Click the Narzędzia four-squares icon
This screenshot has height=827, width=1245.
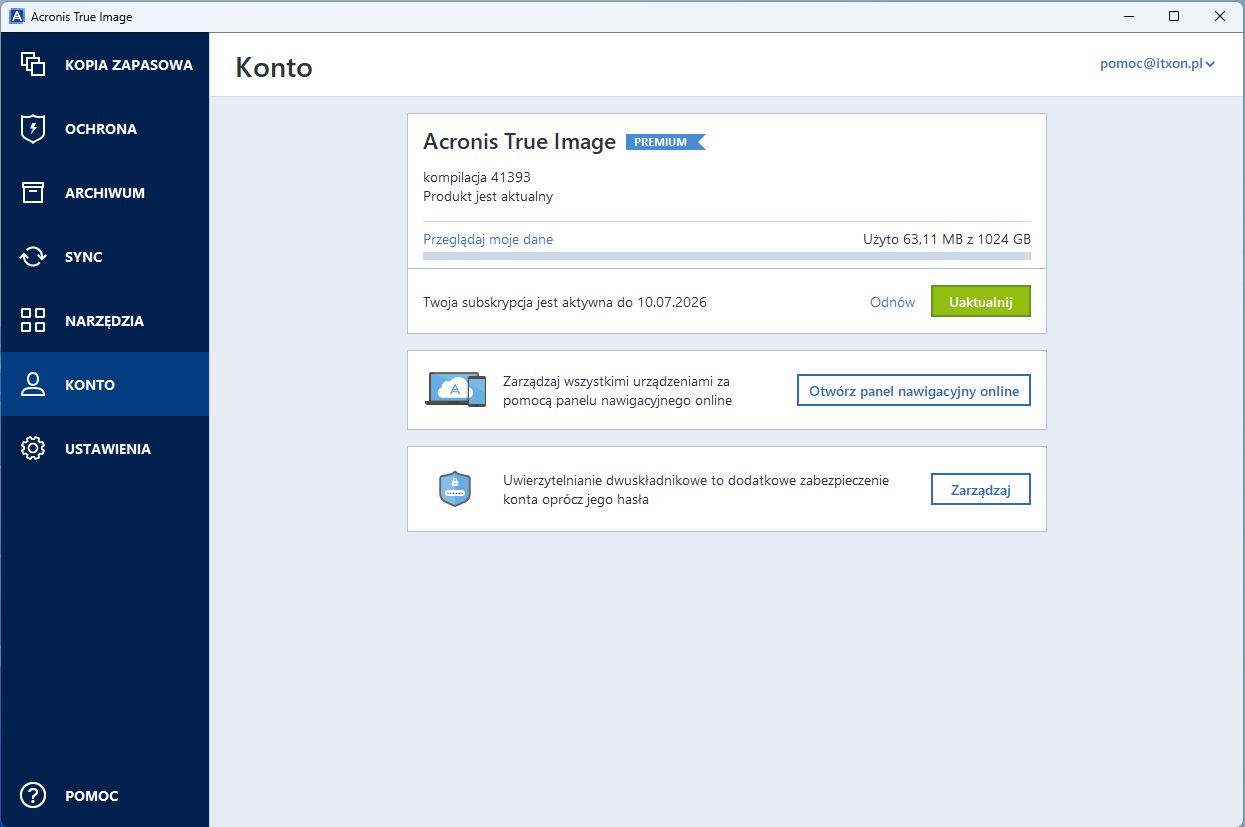[33, 320]
